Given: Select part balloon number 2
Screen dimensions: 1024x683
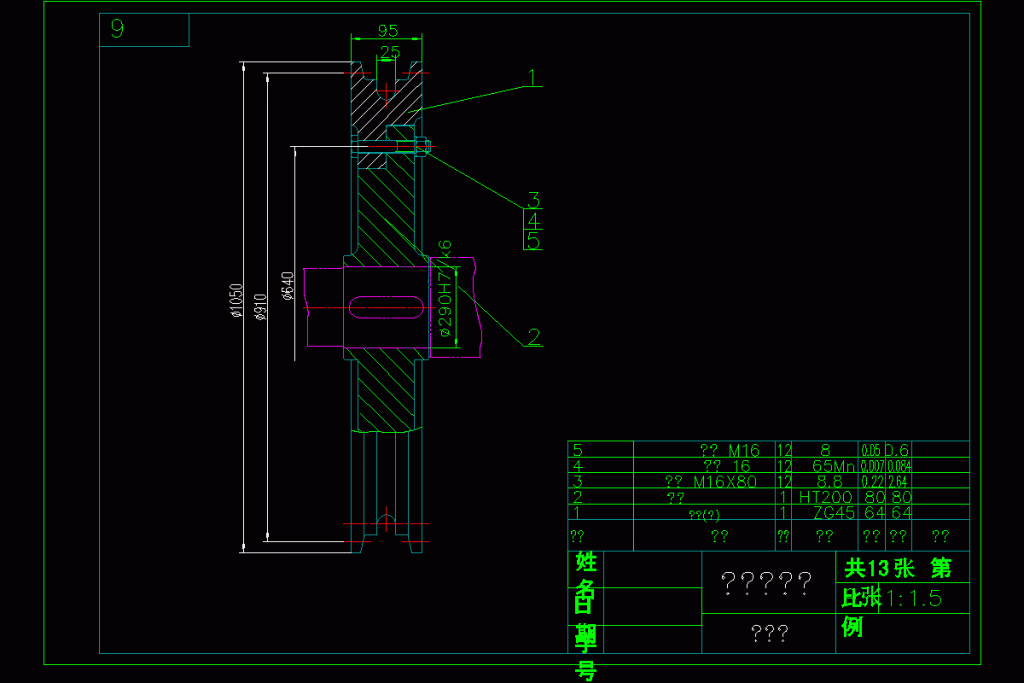Looking at the screenshot, I should tap(533, 337).
